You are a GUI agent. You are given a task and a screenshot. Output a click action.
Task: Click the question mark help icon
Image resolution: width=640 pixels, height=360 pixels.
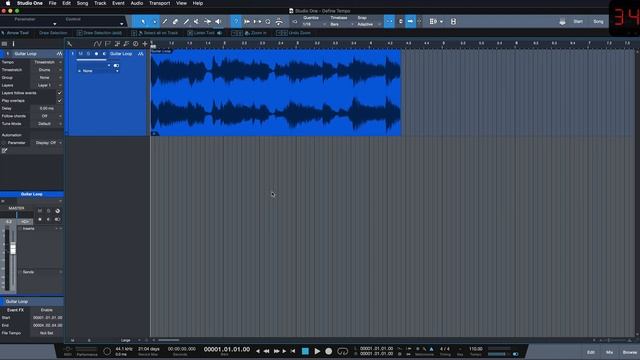(x=236, y=22)
